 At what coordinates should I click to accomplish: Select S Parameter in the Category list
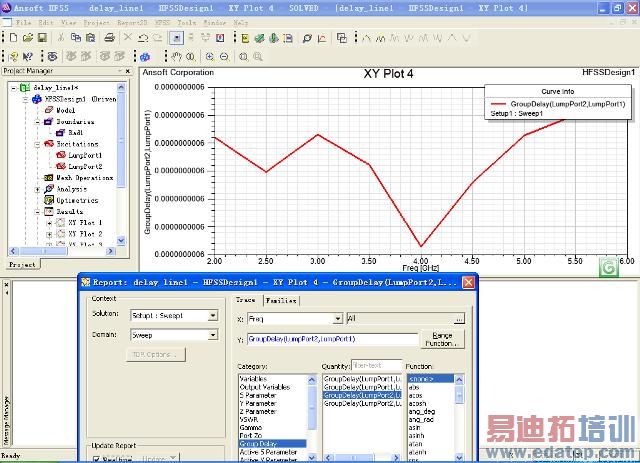tap(258, 395)
